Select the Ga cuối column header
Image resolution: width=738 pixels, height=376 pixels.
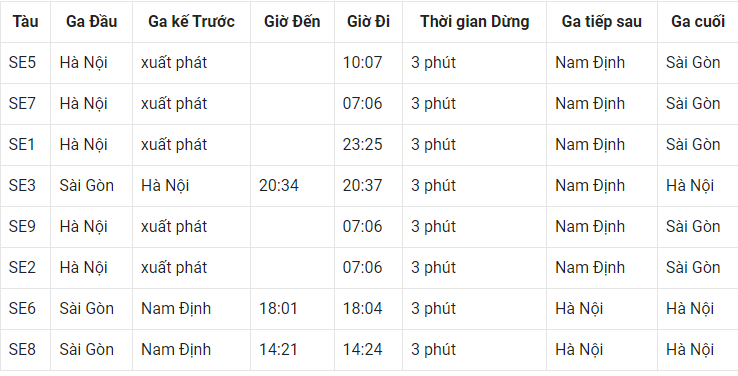coord(698,22)
